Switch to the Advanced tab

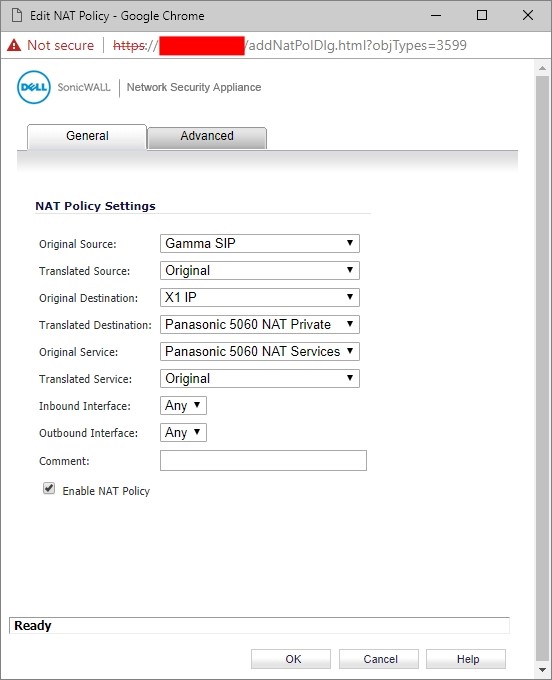point(207,137)
